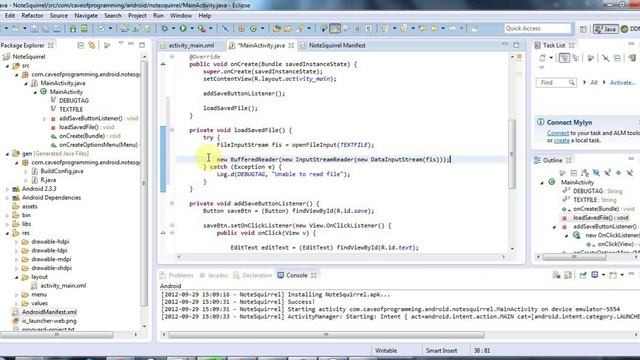The width and height of the screenshot is (640, 360).
Task: Expand the drawable-hdpi folder
Action: point(16,242)
